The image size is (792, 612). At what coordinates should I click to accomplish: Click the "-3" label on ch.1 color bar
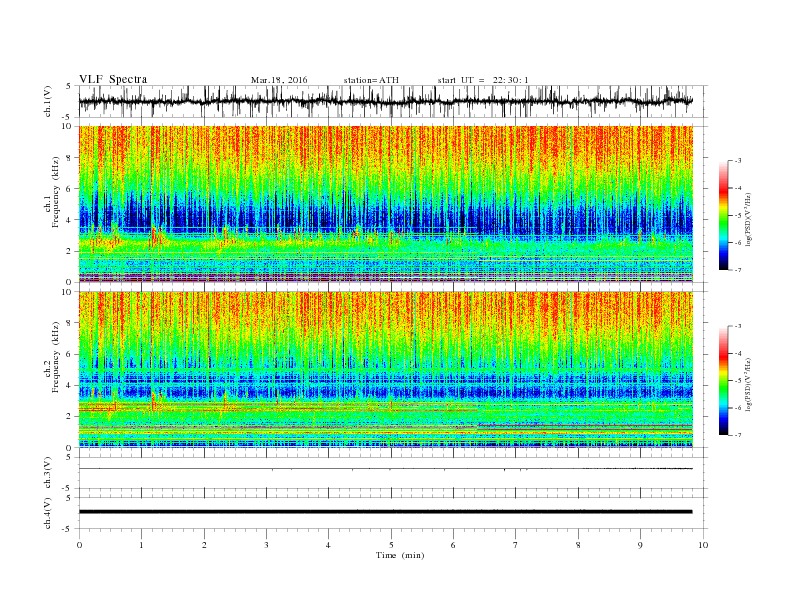[x=738, y=161]
